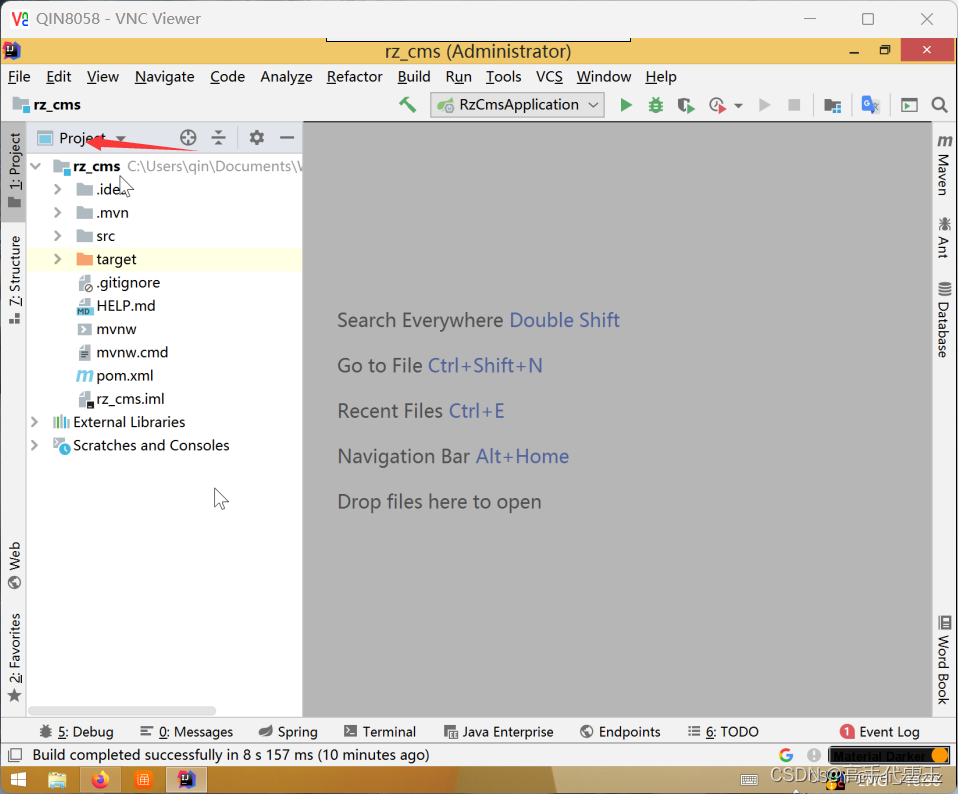Open the Terminal tool window
This screenshot has height=794, width=958.
pos(379,732)
